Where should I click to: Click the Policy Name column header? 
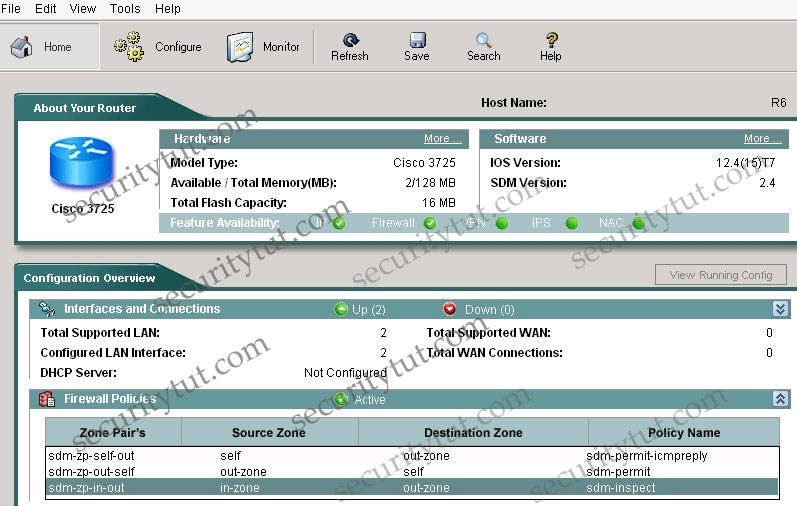(684, 432)
